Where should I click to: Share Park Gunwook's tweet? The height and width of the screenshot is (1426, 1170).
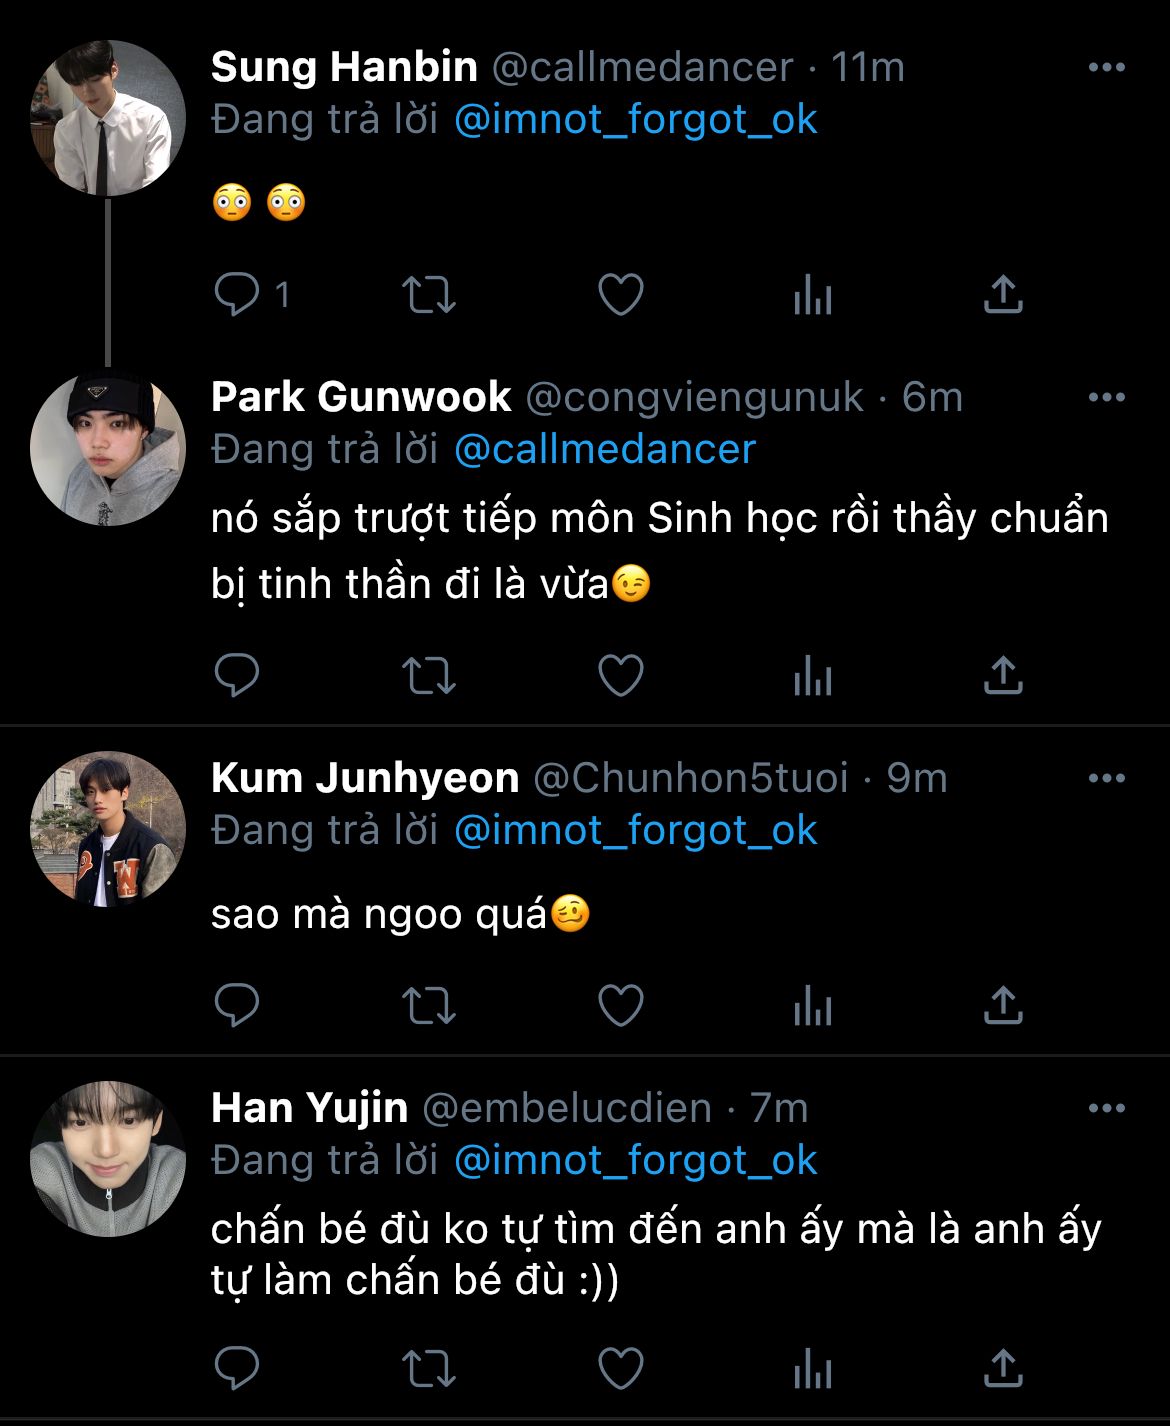pos(1002,676)
